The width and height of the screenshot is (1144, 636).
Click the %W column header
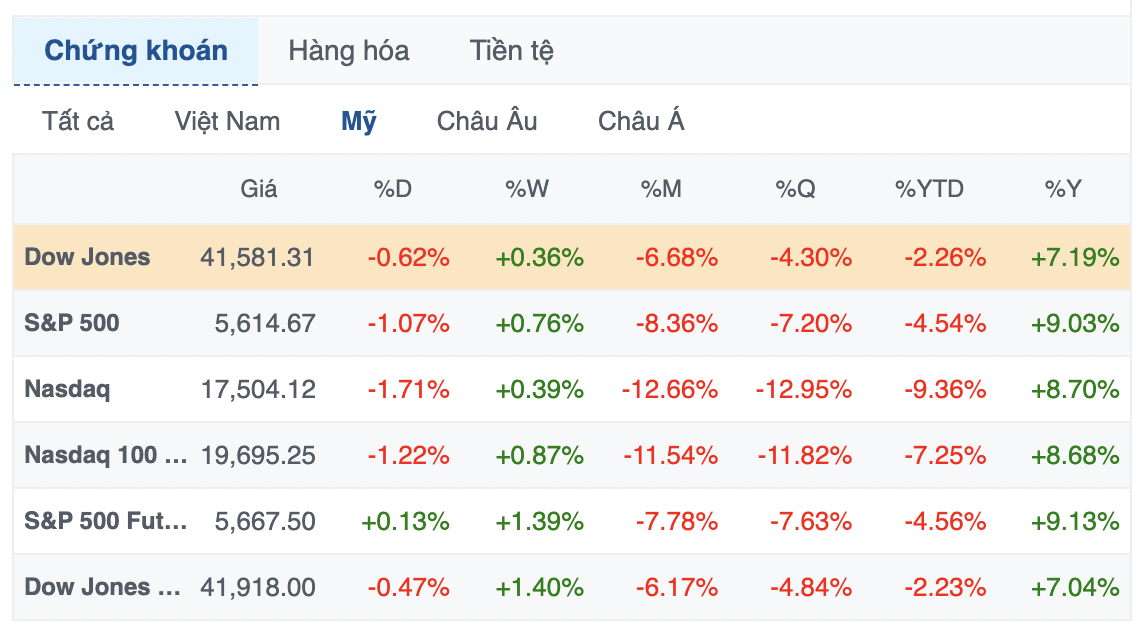click(x=527, y=189)
